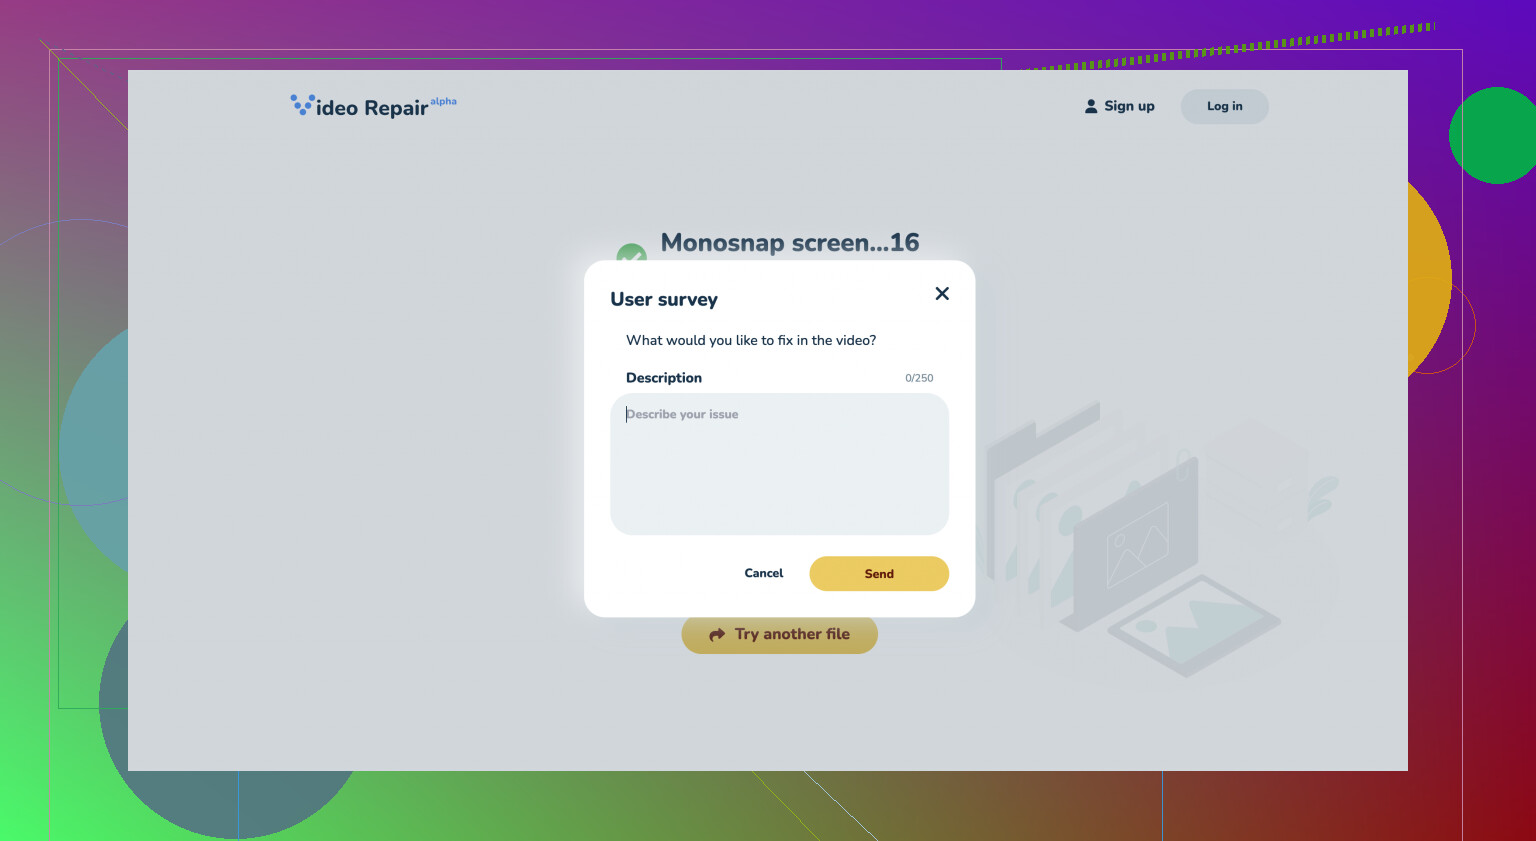Click the Log in button

click(x=1224, y=107)
